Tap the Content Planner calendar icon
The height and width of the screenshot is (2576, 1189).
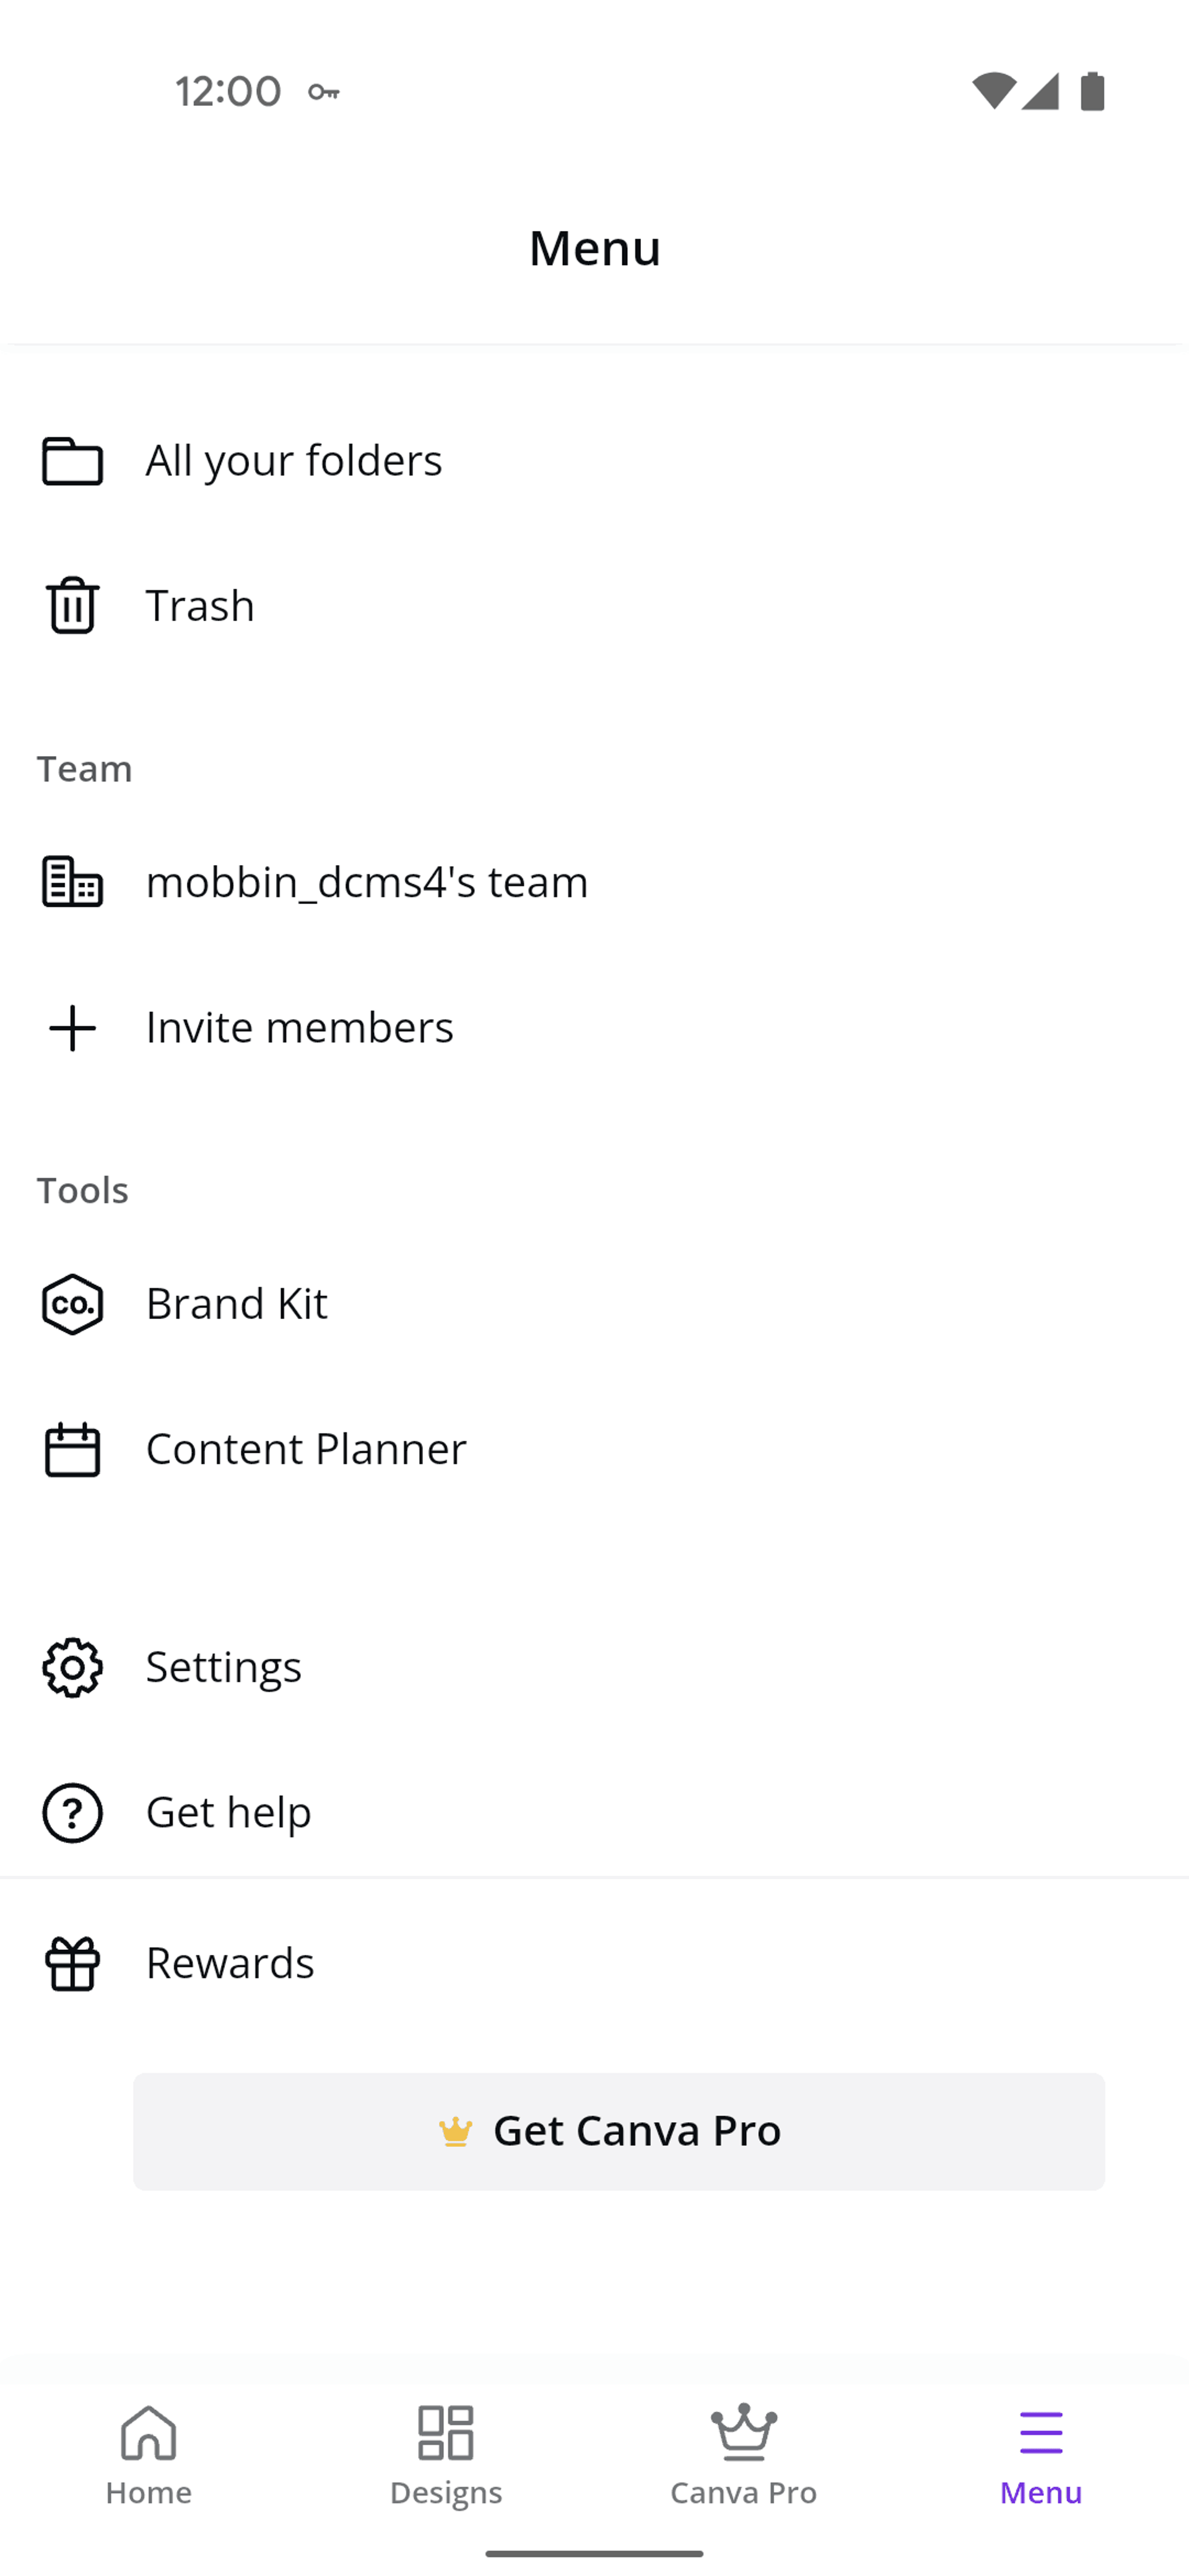point(72,1449)
